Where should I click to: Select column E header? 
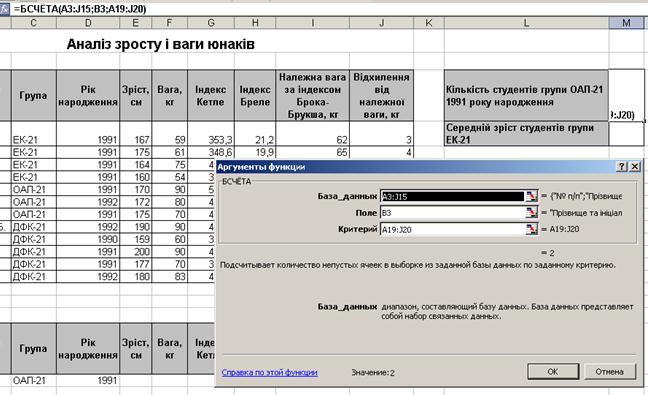(x=136, y=23)
